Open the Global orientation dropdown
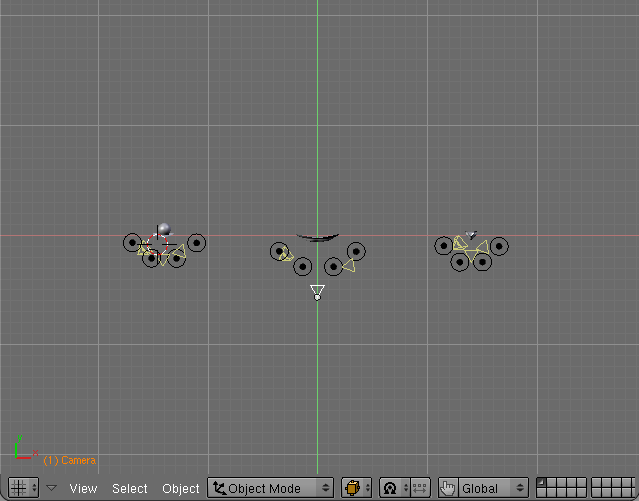The height and width of the screenshot is (501, 639). (493, 488)
